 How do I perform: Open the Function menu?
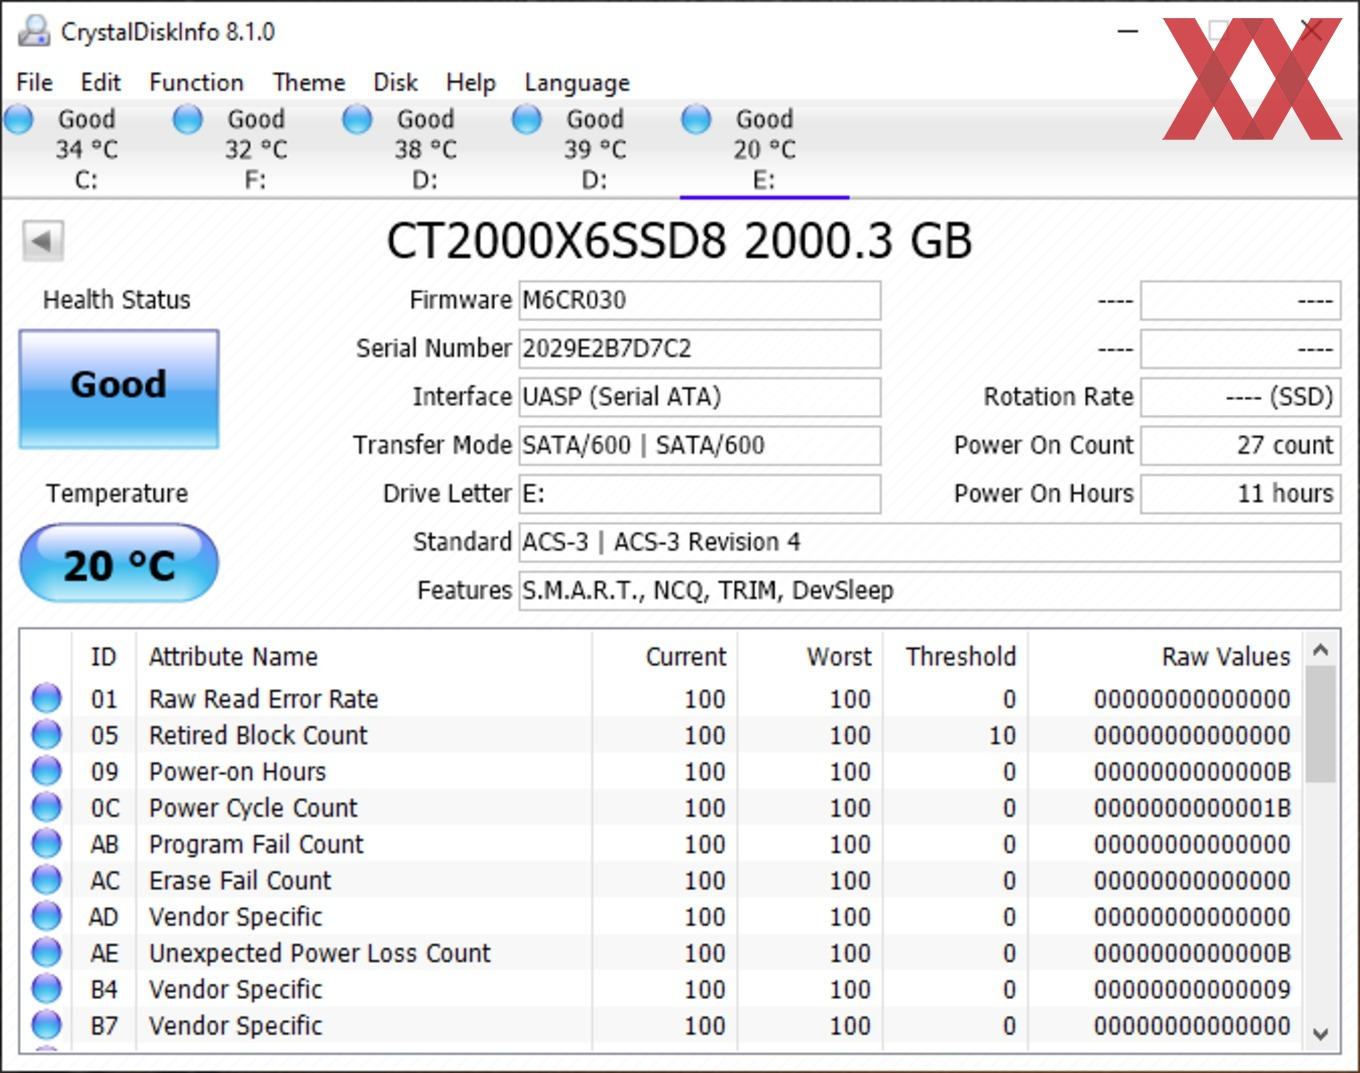pyautogui.click(x=196, y=82)
